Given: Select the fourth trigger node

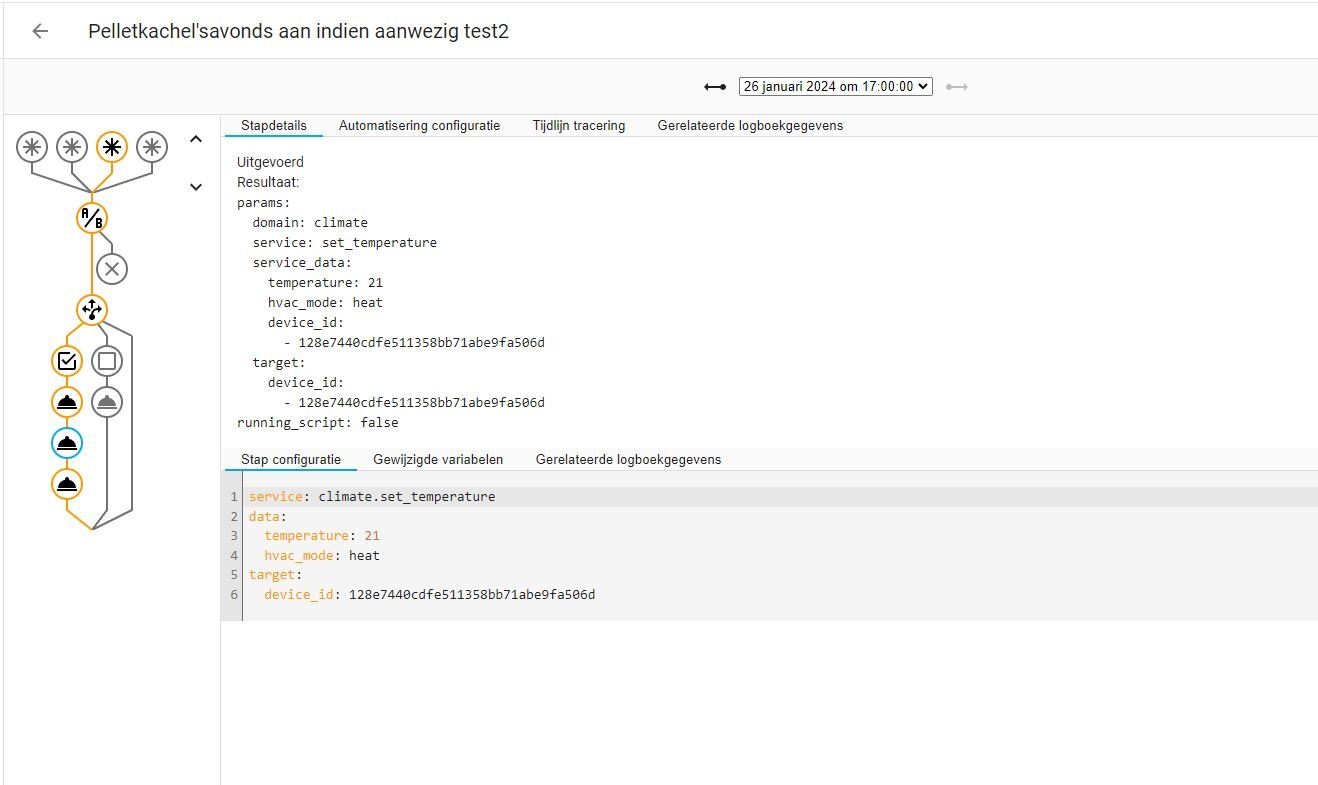Looking at the screenshot, I should tap(151, 146).
